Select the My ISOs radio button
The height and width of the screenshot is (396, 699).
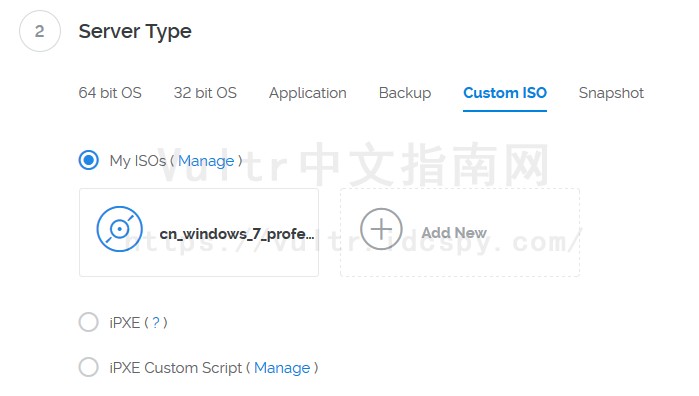click(89, 160)
